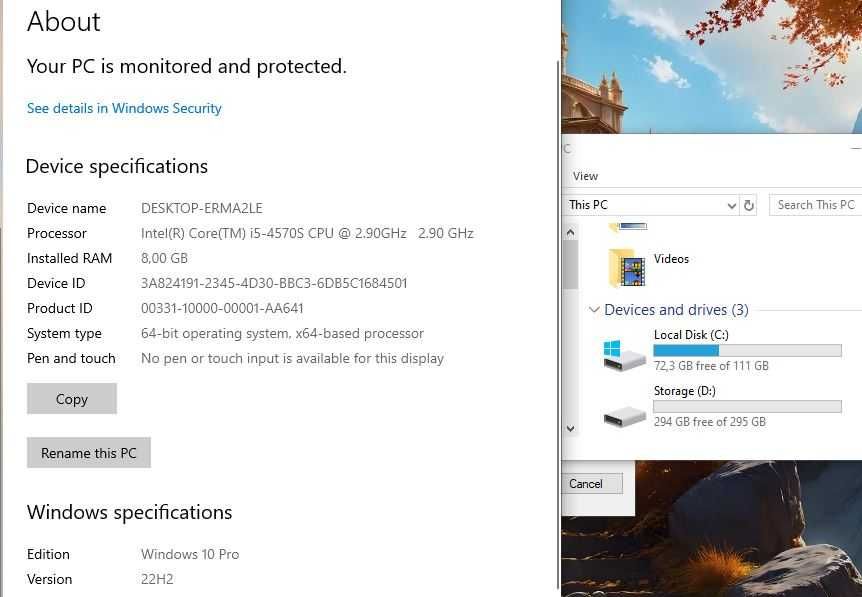
Task: Click the Installed RAM label
Action: [69, 258]
